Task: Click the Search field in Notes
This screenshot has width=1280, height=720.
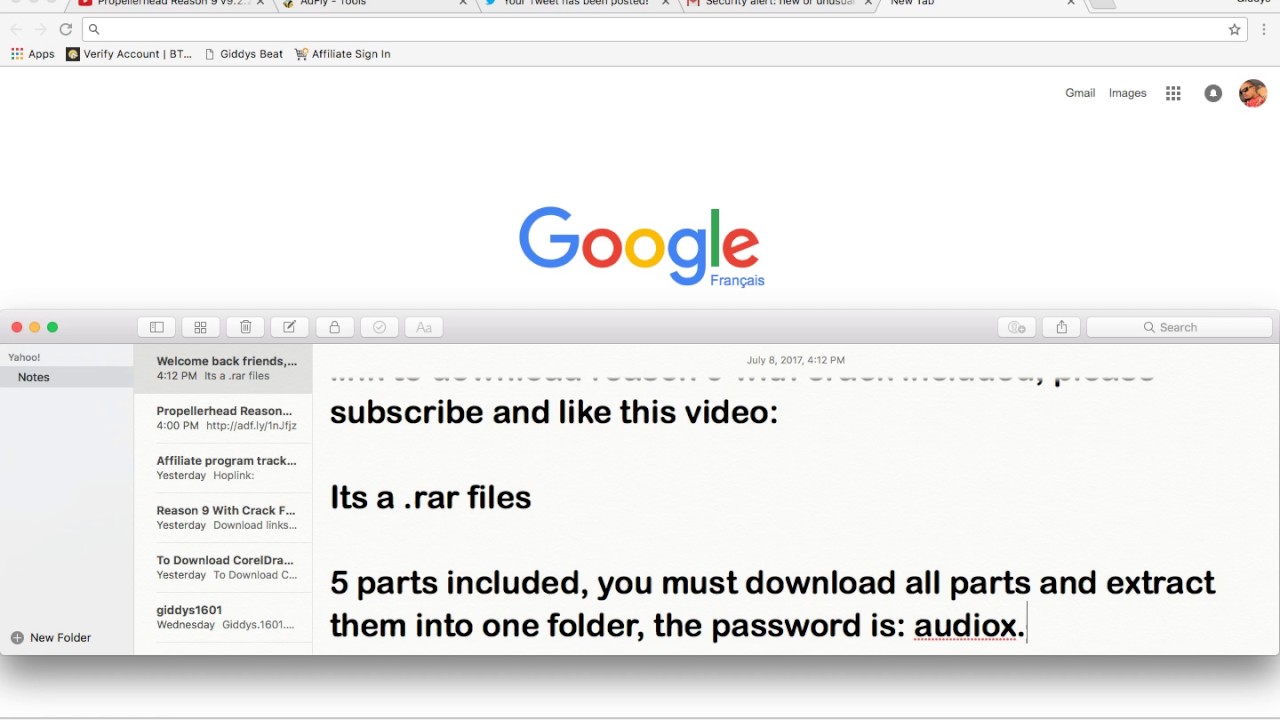Action: tap(1179, 327)
